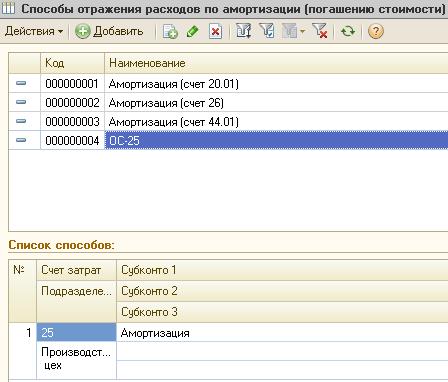Click the red X mark-for-deletion icon

click(x=215, y=32)
